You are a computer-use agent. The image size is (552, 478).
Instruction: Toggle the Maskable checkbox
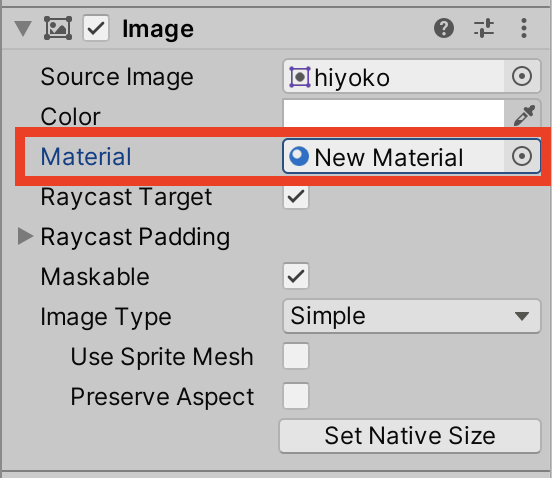coord(296,276)
